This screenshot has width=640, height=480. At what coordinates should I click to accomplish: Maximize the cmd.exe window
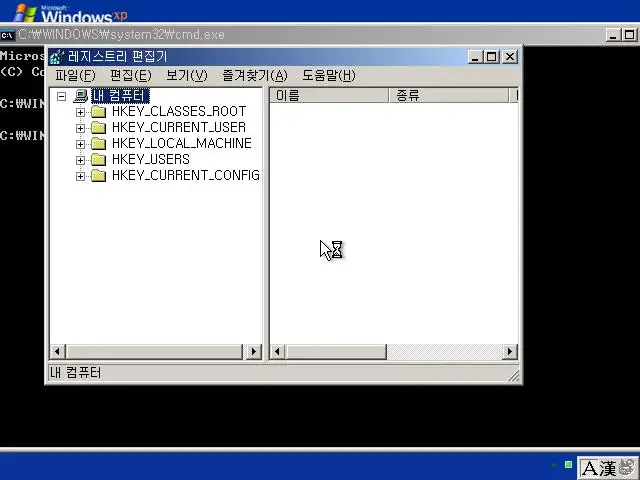pyautogui.click(x=630, y=35)
